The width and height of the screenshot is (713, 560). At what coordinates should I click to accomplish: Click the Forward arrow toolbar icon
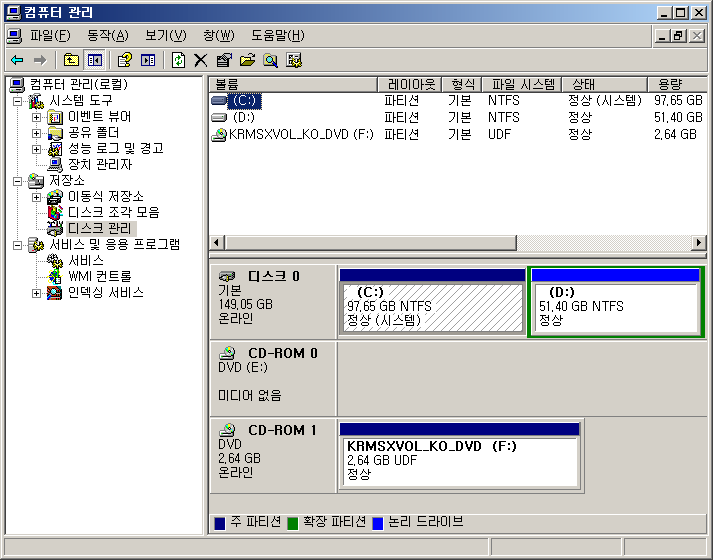coord(40,60)
